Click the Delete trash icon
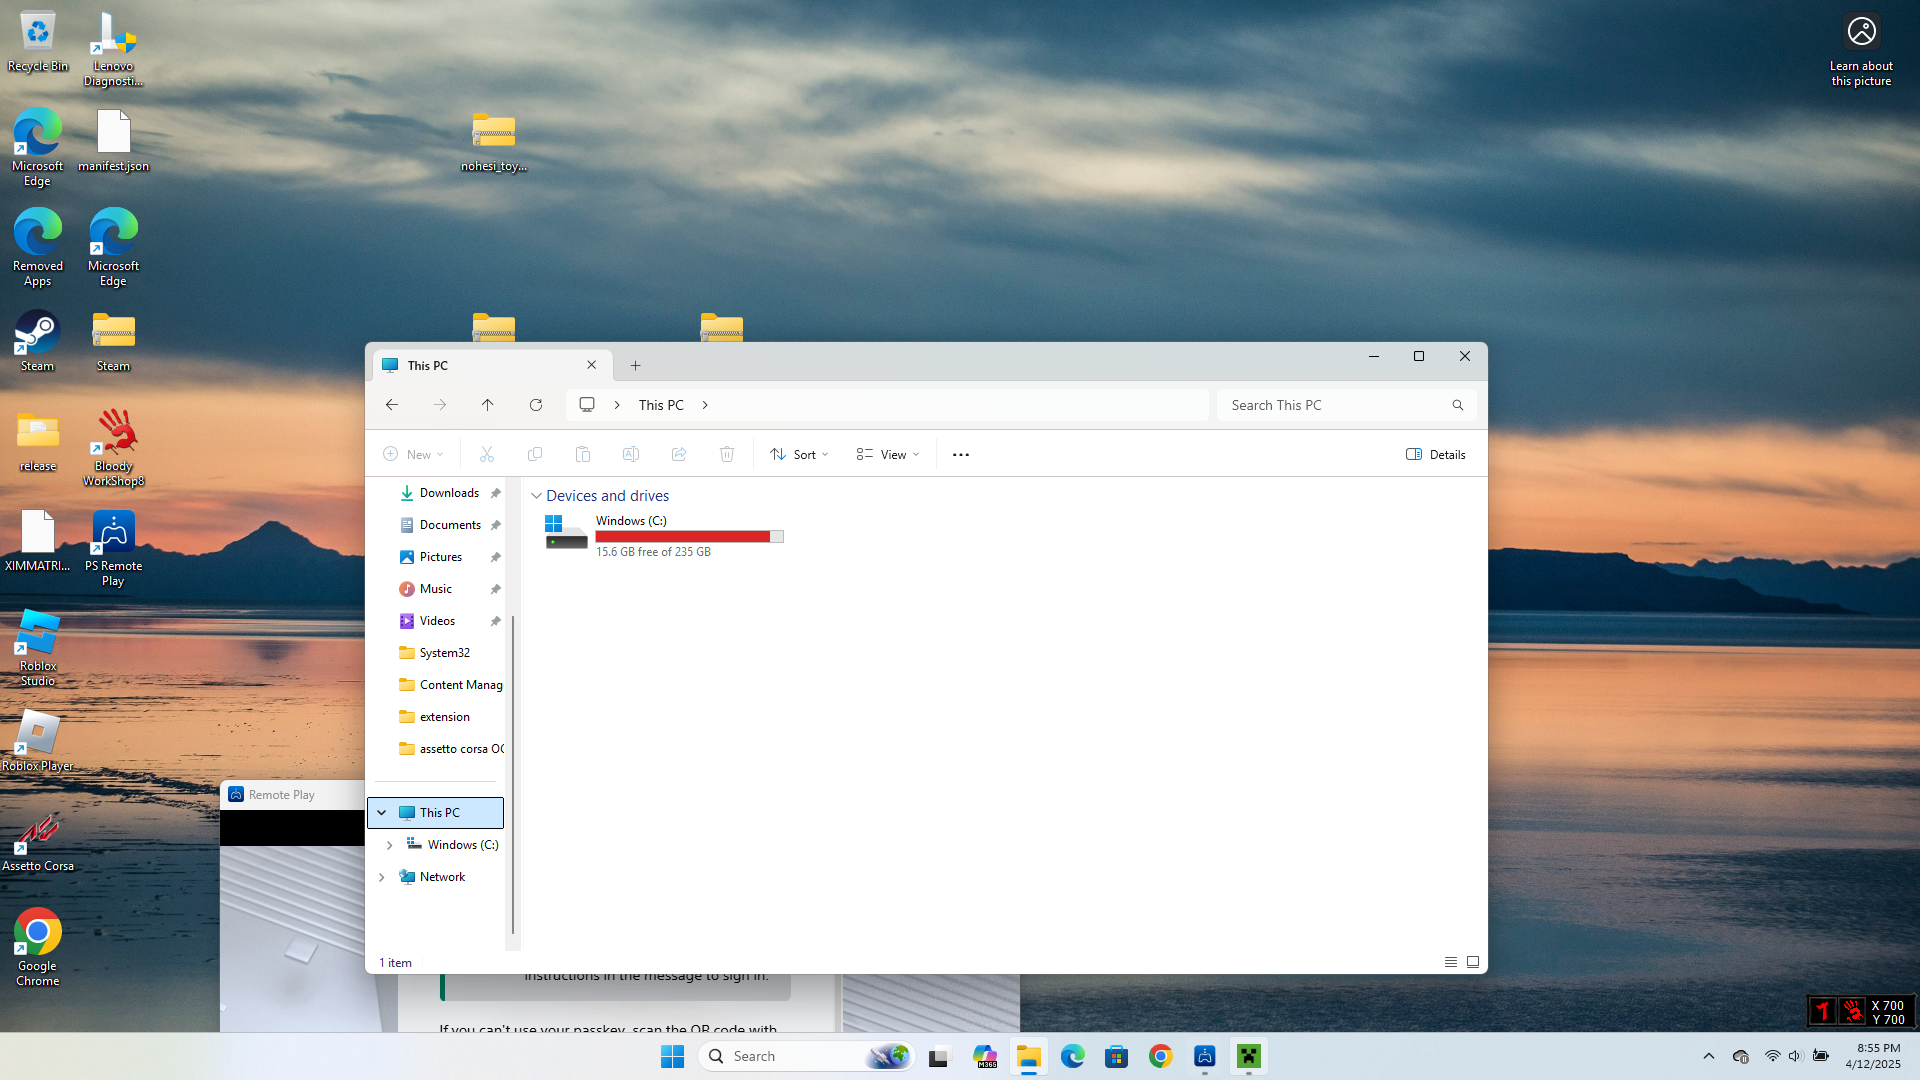This screenshot has width=1920, height=1080. [x=727, y=454]
